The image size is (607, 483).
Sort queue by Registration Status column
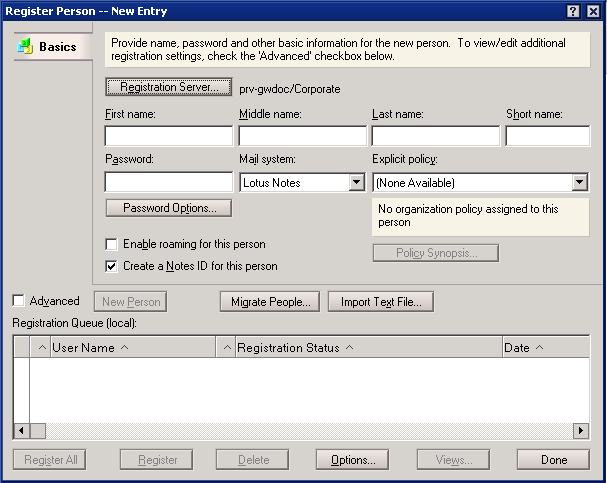pos(368,347)
